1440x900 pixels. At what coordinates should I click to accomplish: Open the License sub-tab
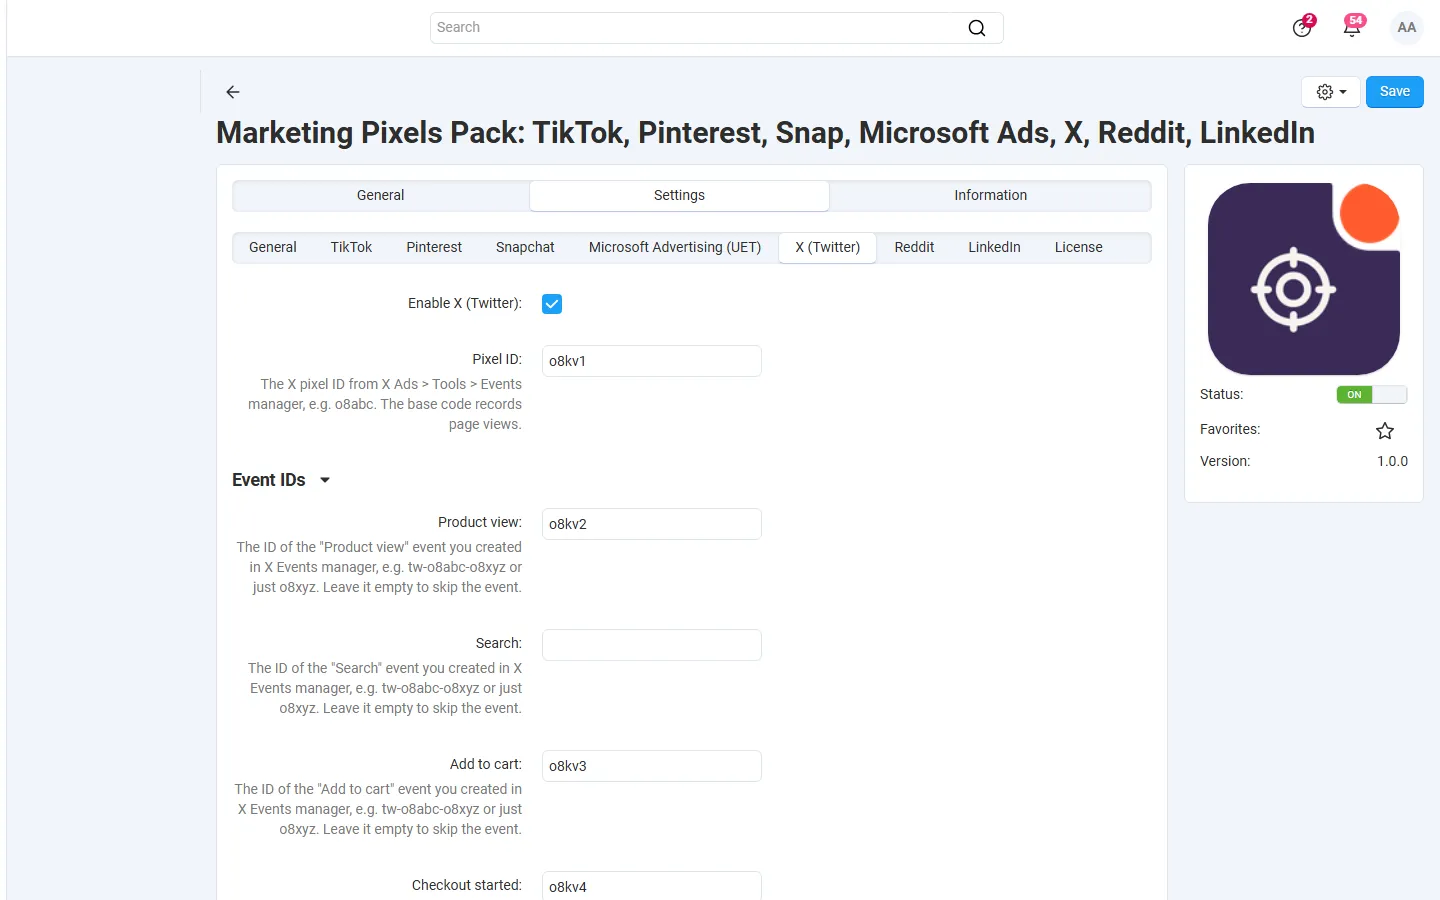[1078, 248]
